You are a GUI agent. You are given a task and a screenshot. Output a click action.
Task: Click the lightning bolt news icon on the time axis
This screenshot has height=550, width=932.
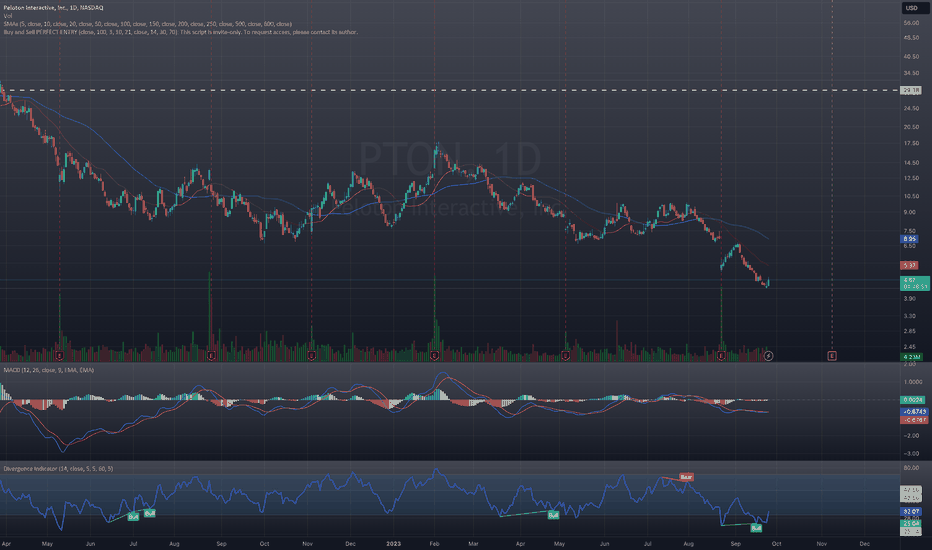pos(768,356)
